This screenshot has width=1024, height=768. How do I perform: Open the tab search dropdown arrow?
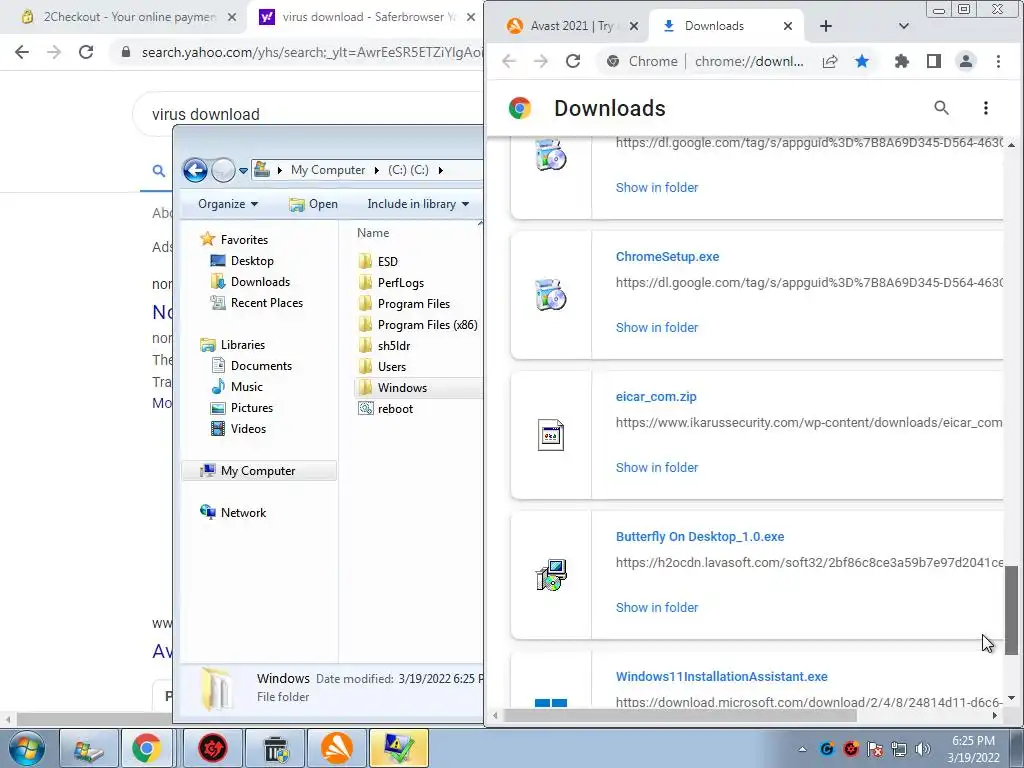[x=904, y=26]
